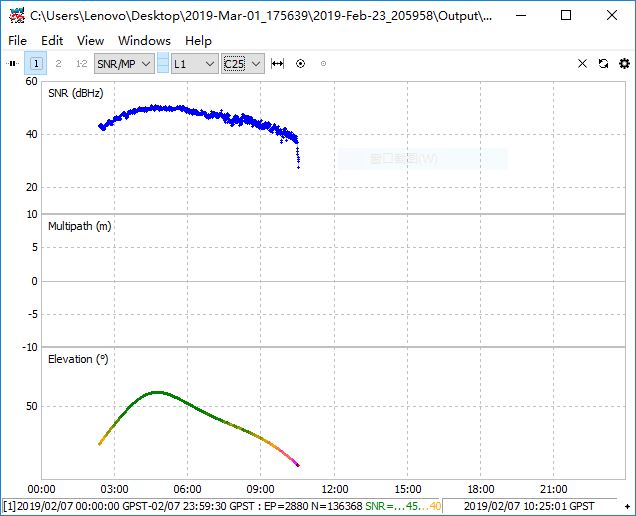This screenshot has height=516, width=636.
Task: Click the large target center-on-position icon
Action: pos(301,64)
